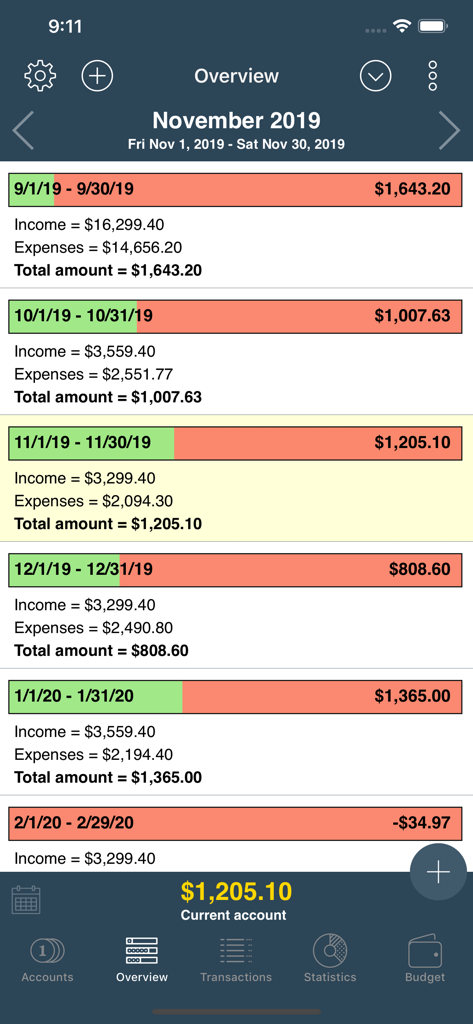The height and width of the screenshot is (1024, 473).
Task: Open the circled down-chevron dropdown
Action: (x=376, y=76)
